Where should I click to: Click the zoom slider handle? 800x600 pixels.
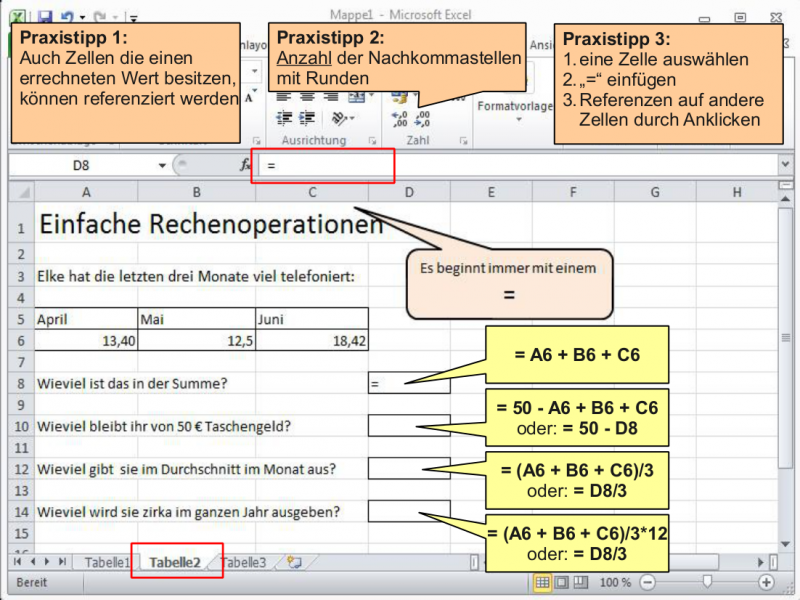point(707,580)
